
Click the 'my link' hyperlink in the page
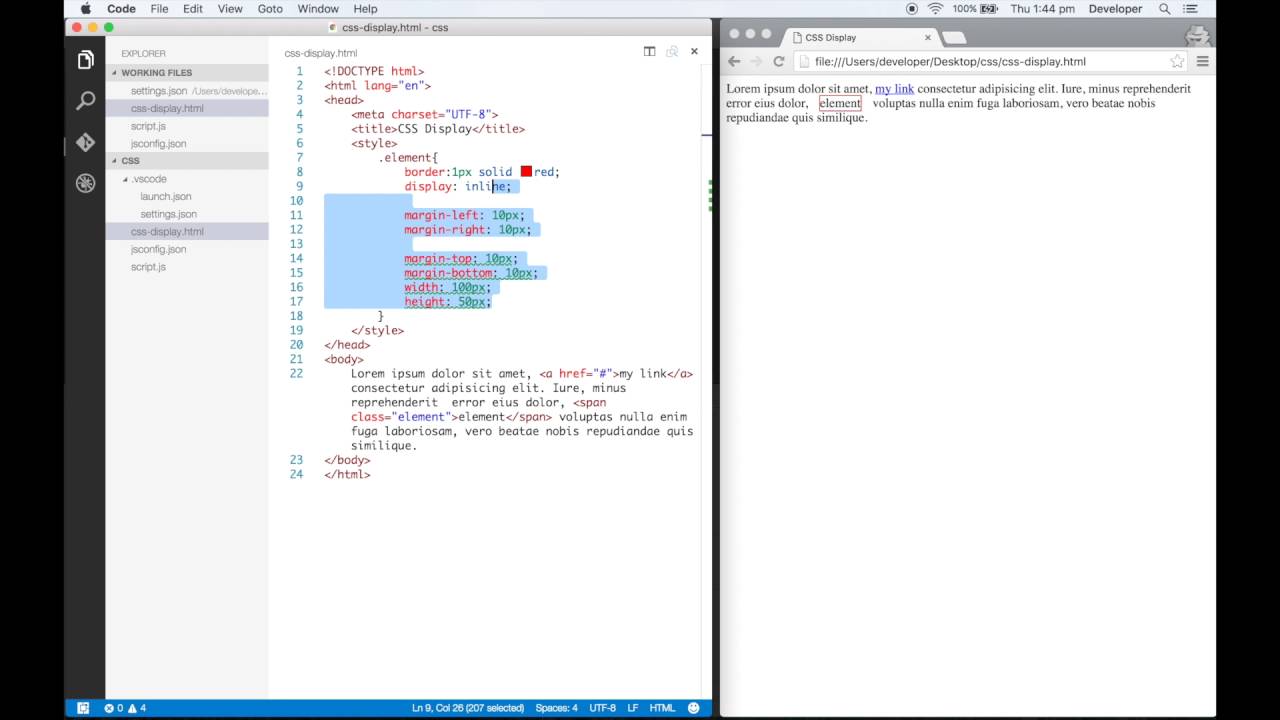coord(894,89)
